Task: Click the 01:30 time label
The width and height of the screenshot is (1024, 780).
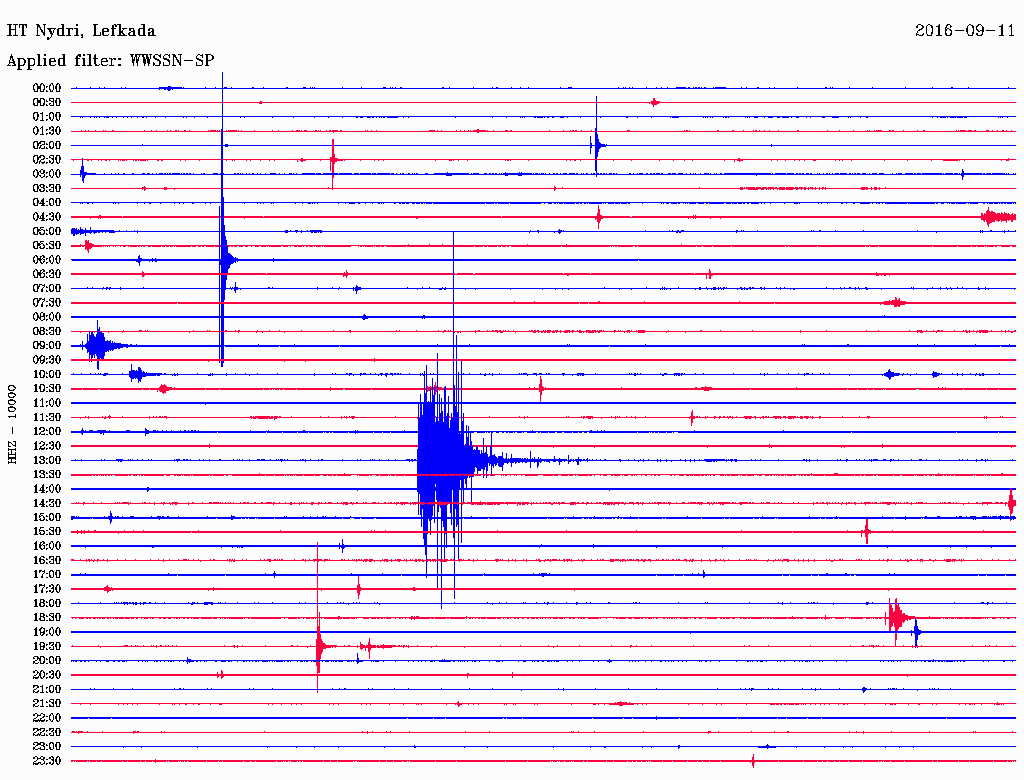Action: pyautogui.click(x=47, y=131)
